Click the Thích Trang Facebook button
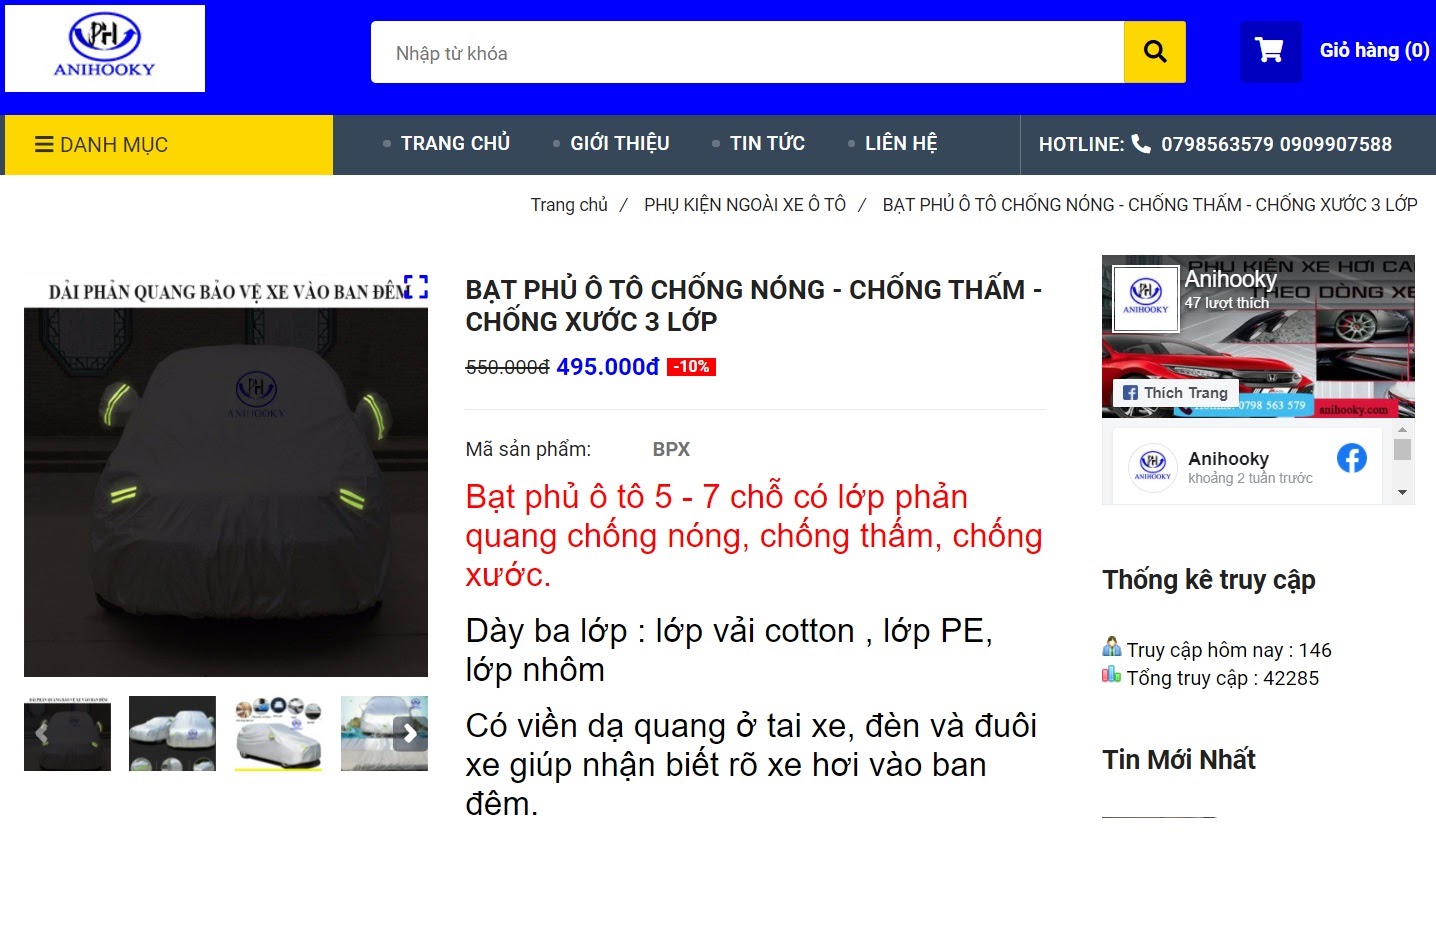The height and width of the screenshot is (929, 1436). click(x=1176, y=393)
